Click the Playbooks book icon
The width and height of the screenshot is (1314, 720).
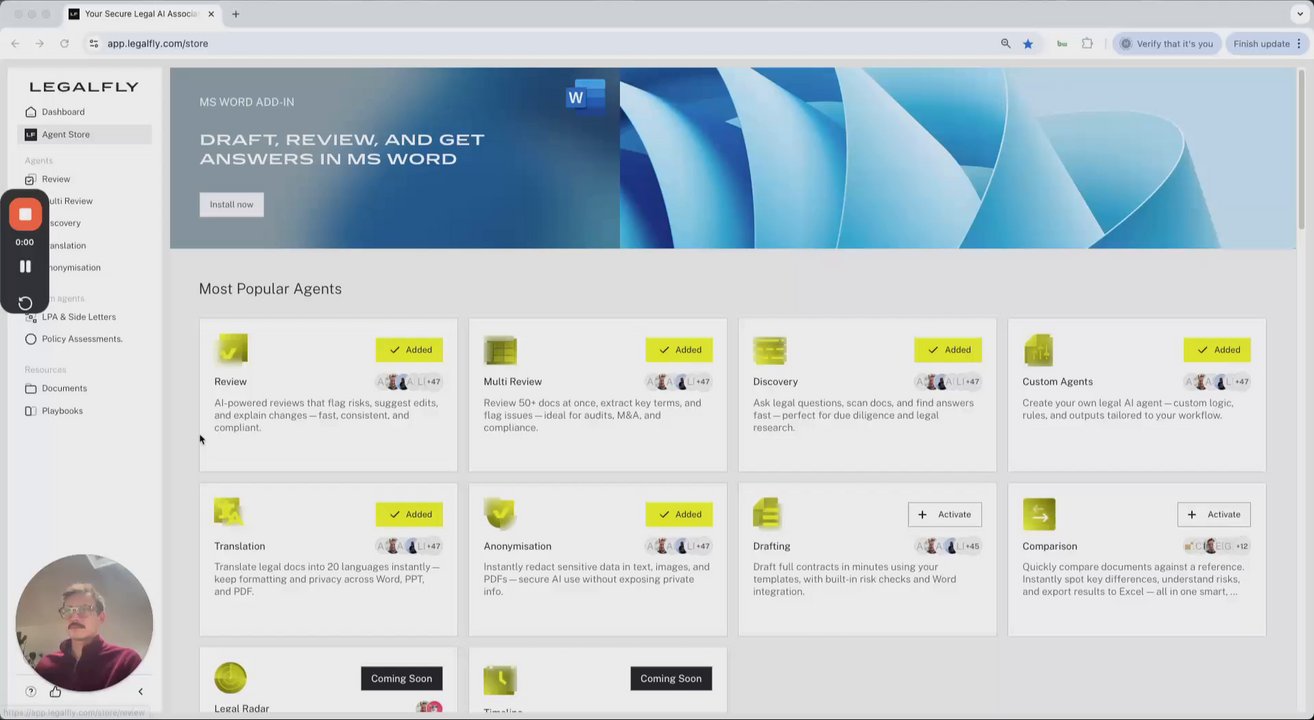pos(31,411)
